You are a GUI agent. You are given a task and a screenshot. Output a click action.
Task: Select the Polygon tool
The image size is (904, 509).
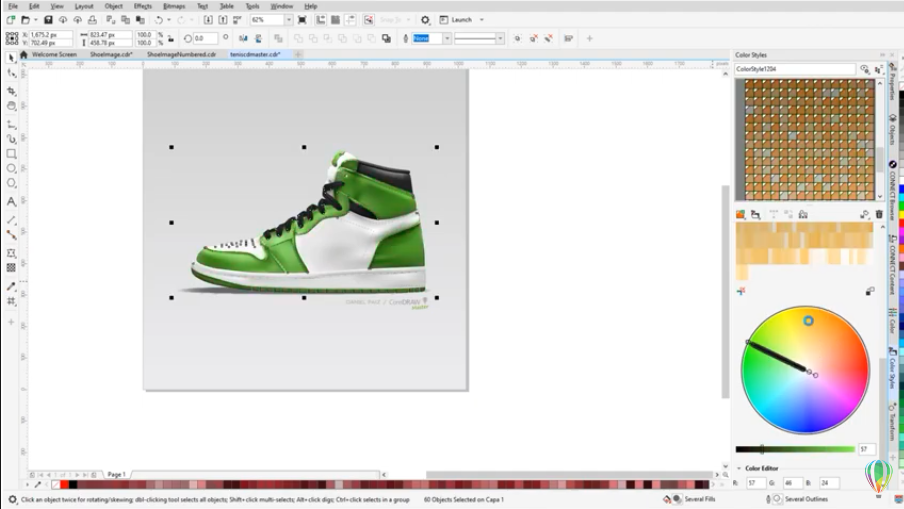pyautogui.click(x=11, y=183)
